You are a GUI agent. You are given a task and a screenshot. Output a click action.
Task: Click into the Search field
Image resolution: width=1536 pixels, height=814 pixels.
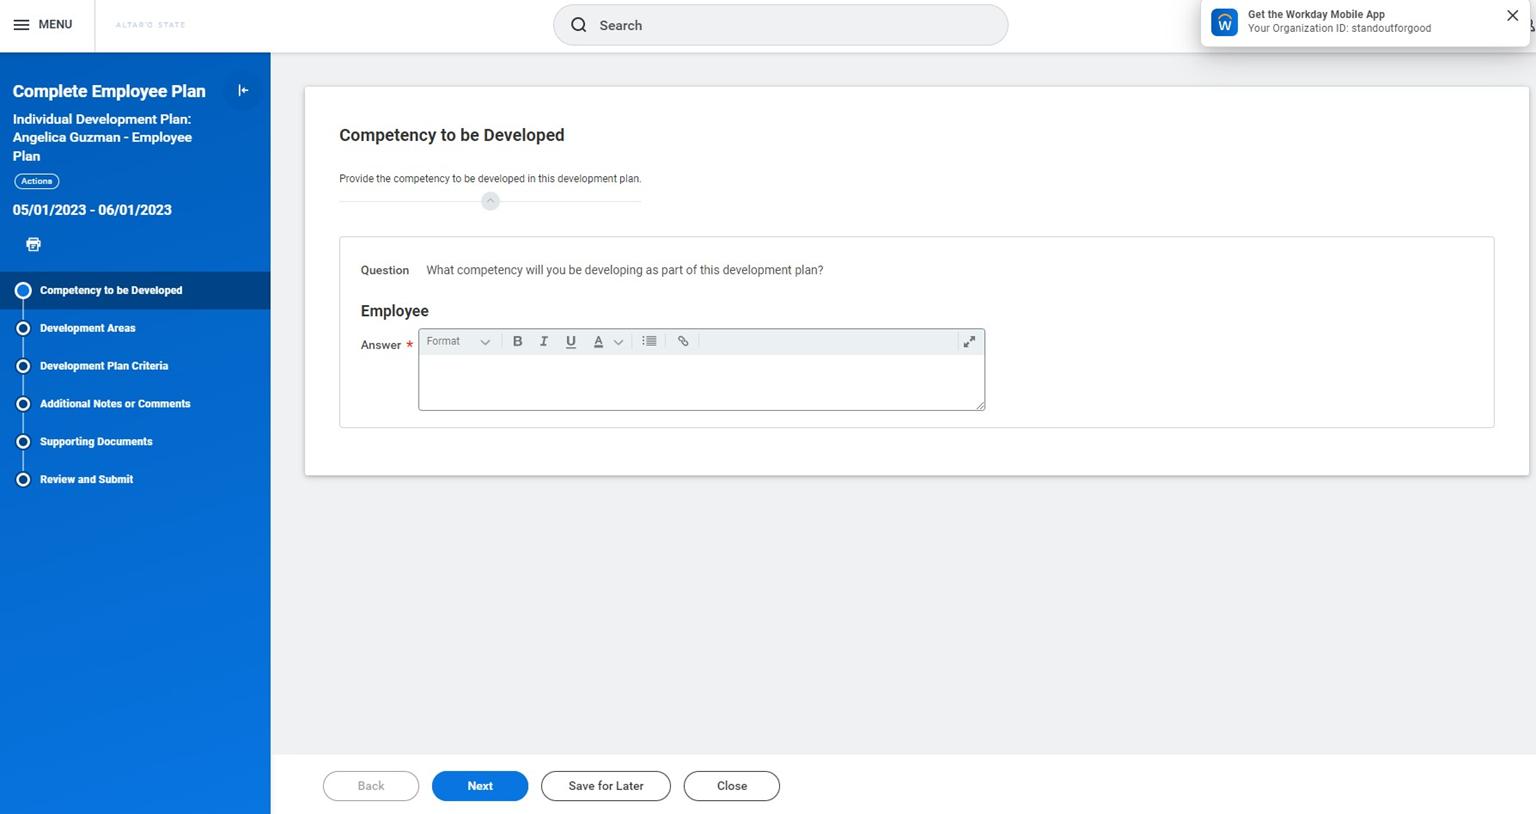pos(780,25)
